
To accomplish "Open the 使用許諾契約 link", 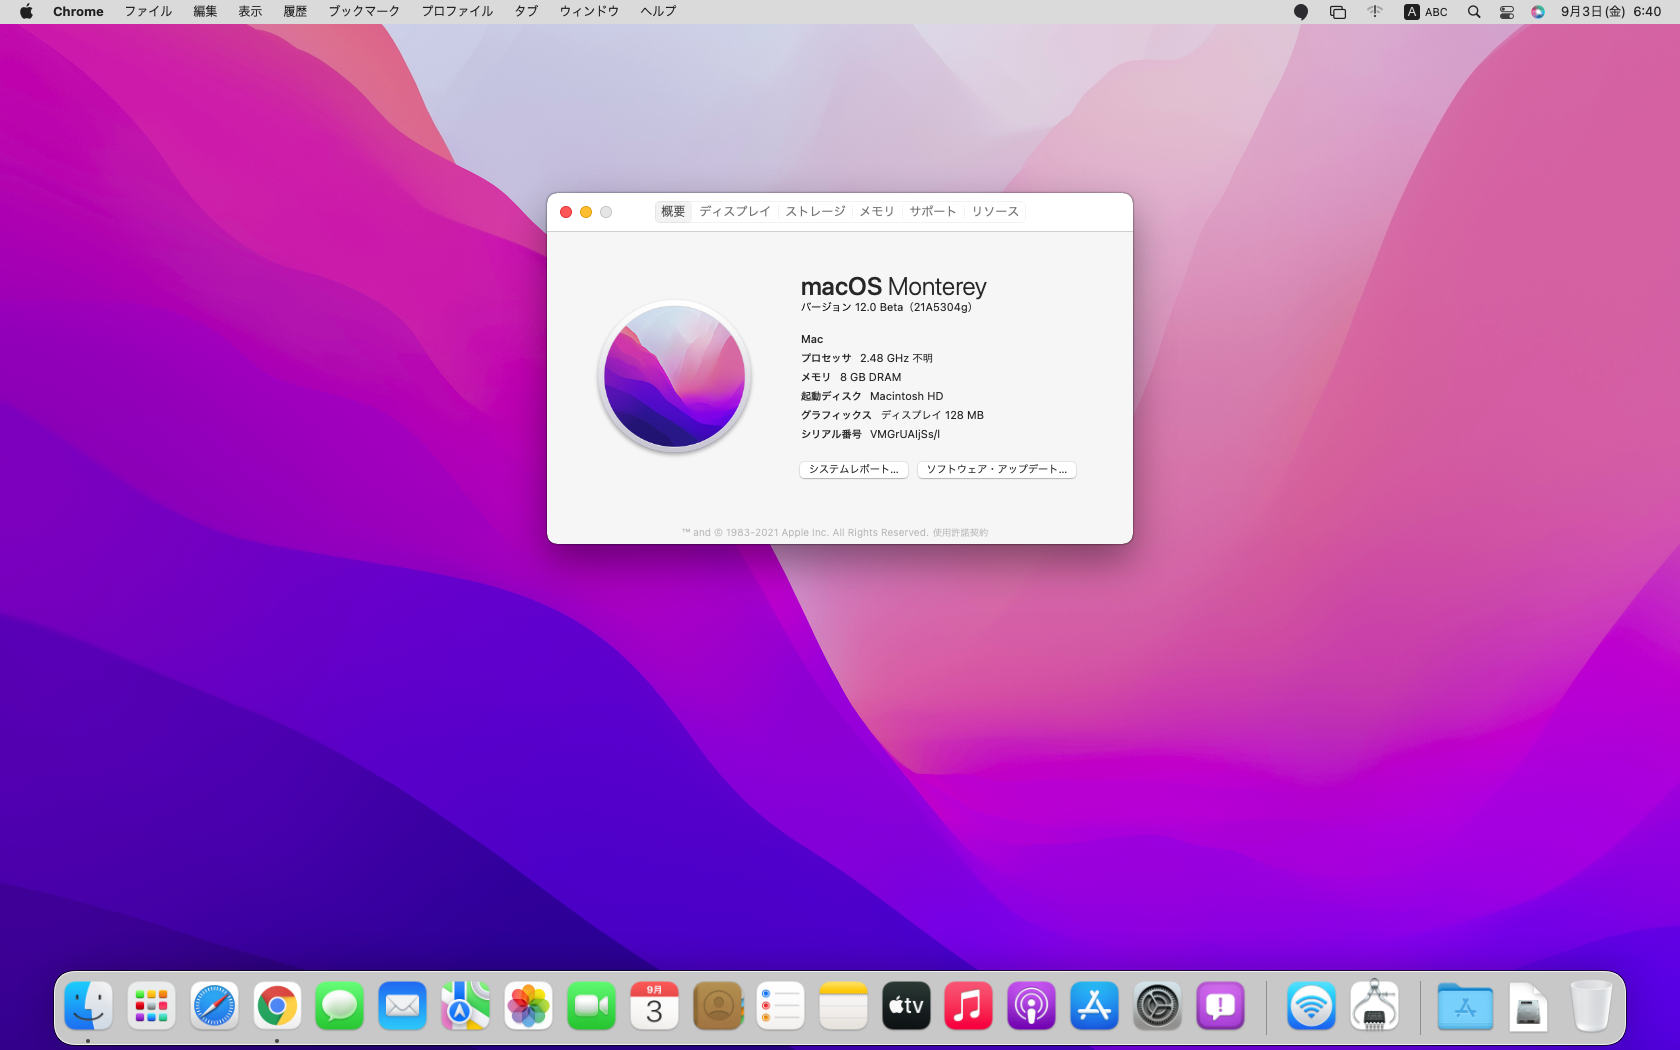I will pyautogui.click(x=960, y=533).
